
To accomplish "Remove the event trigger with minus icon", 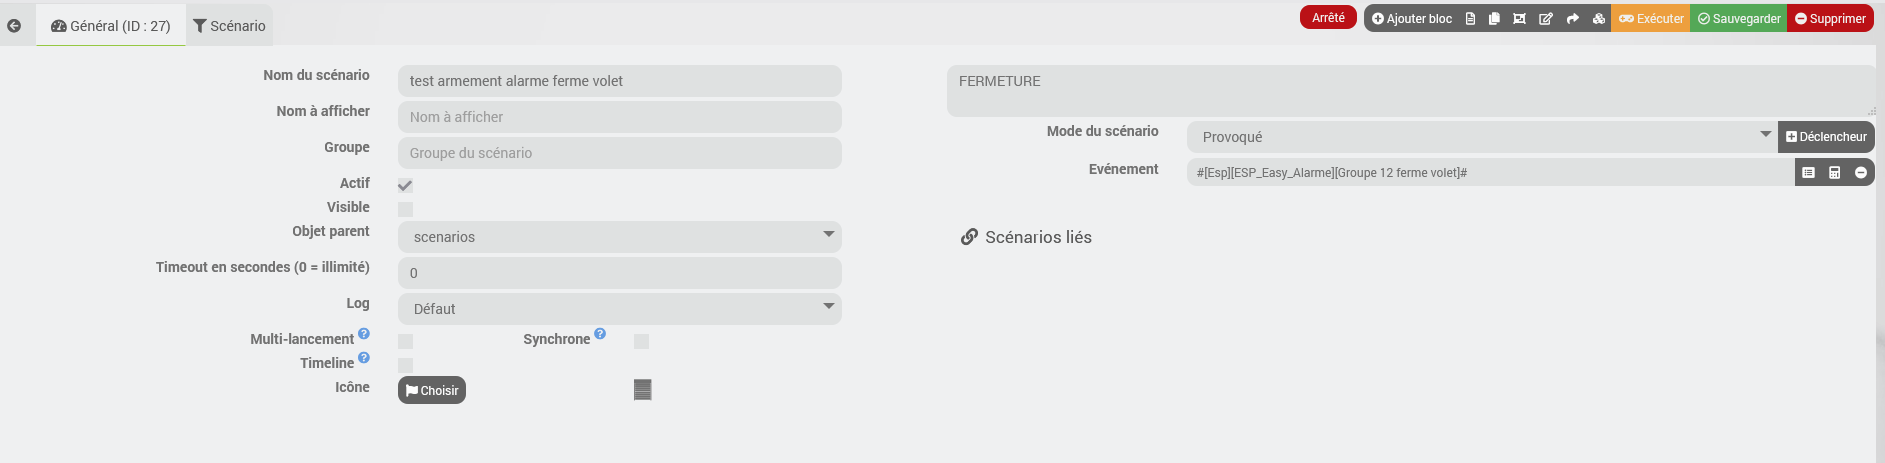I will [1861, 173].
